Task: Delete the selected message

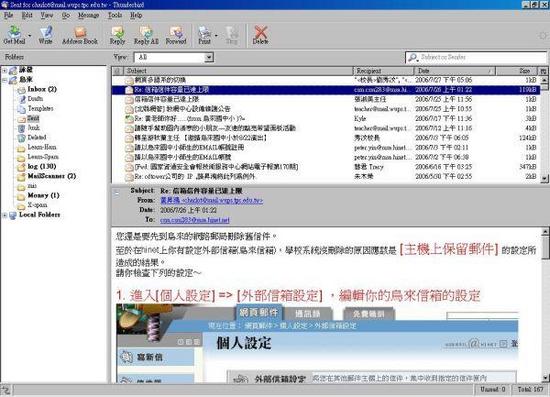Action: (x=260, y=35)
